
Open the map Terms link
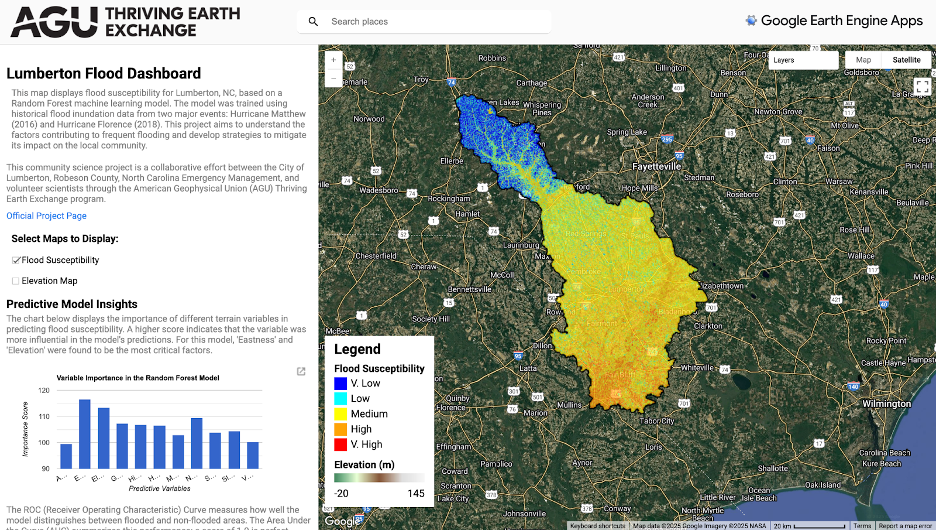coord(861,525)
